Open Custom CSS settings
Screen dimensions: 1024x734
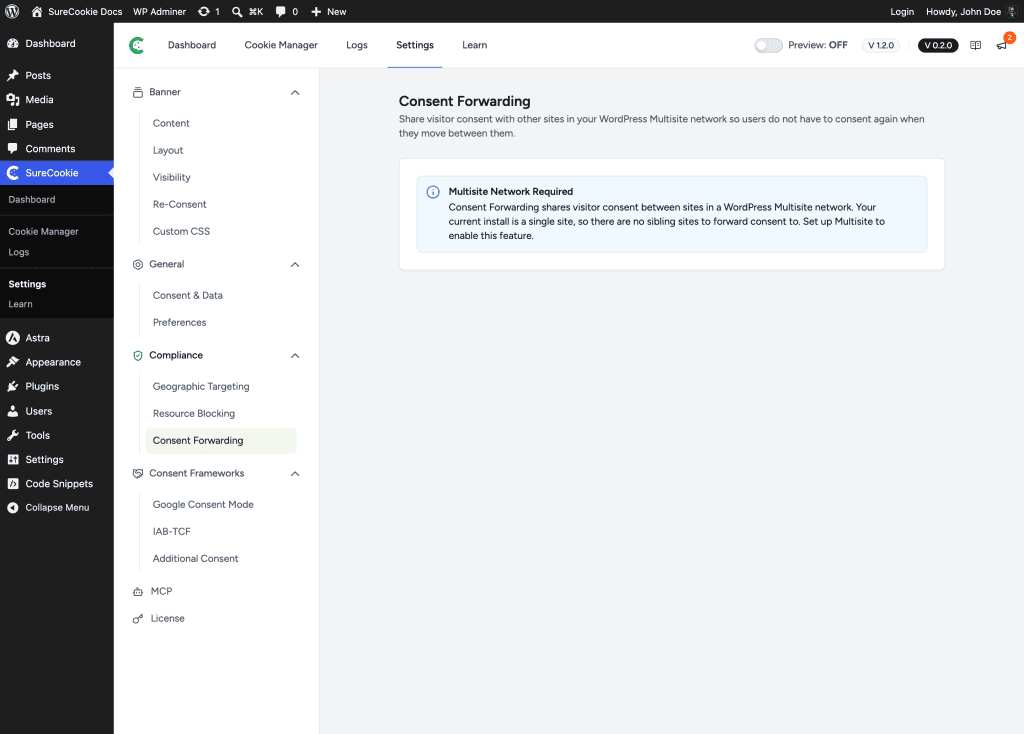(x=182, y=231)
